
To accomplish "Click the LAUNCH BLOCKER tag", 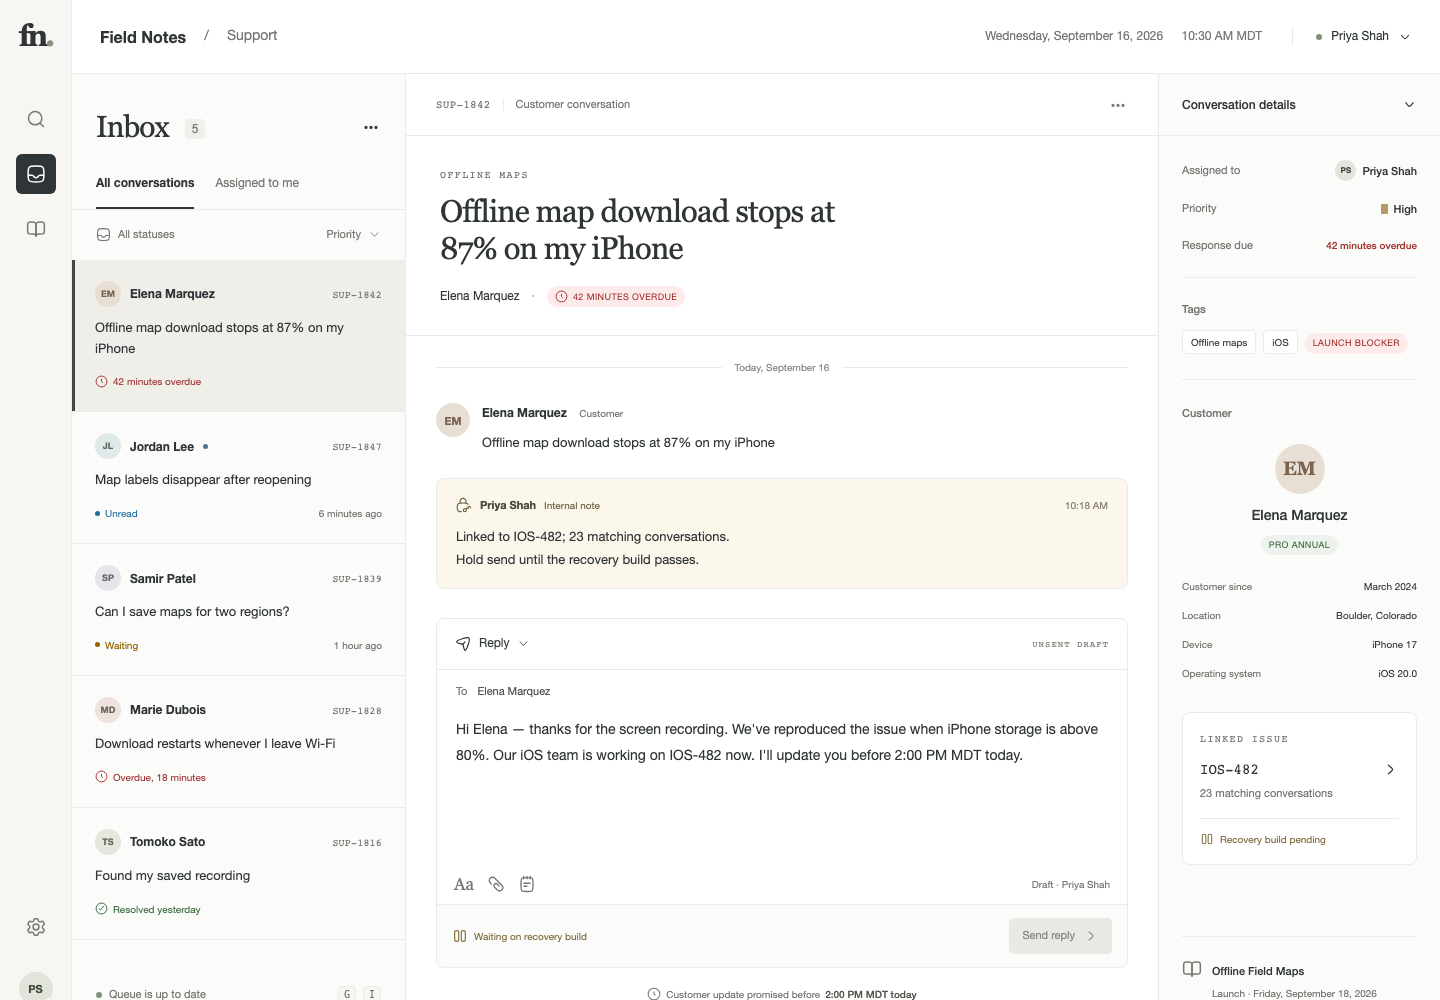I will [1356, 343].
